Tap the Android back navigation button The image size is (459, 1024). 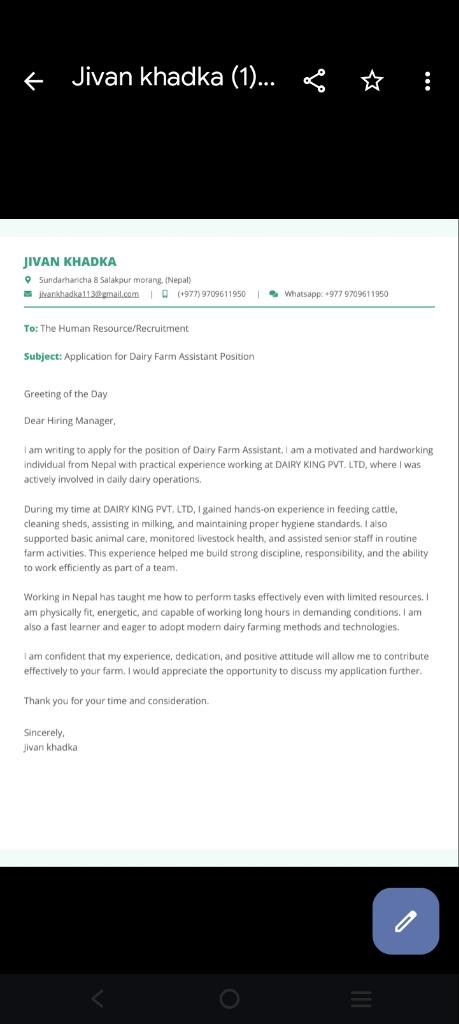[x=97, y=998]
